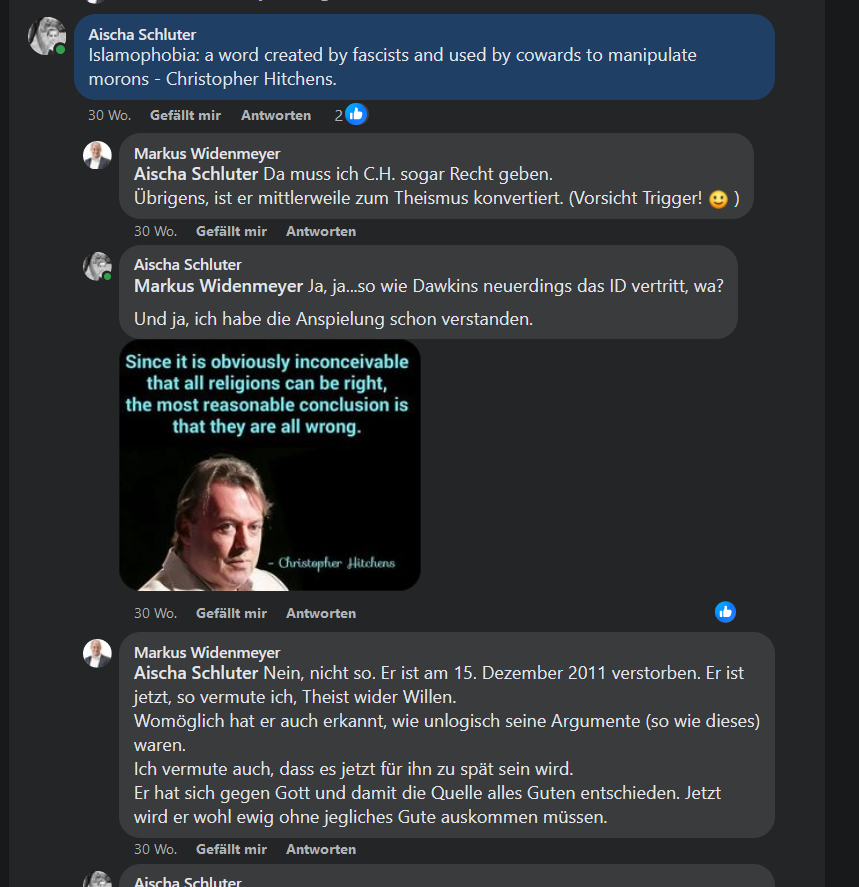The image size is (859, 887).
Task: Open the Aischa Schluter name link in the top comment
Action: click(143, 35)
